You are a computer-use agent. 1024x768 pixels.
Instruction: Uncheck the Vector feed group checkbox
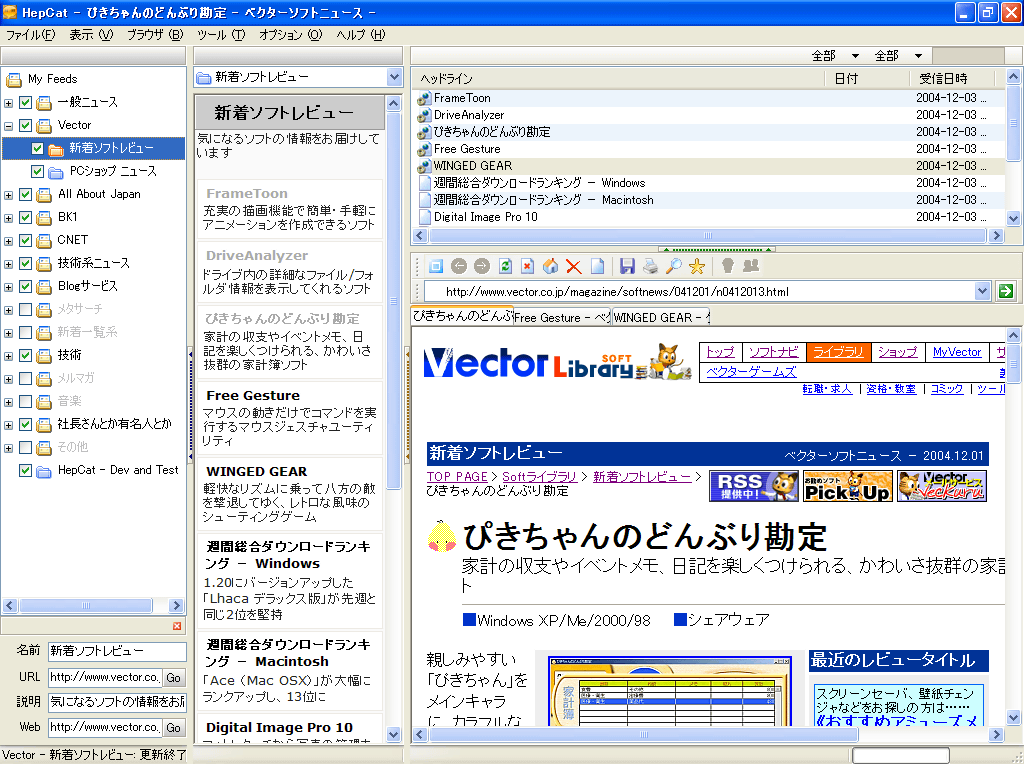(25, 125)
